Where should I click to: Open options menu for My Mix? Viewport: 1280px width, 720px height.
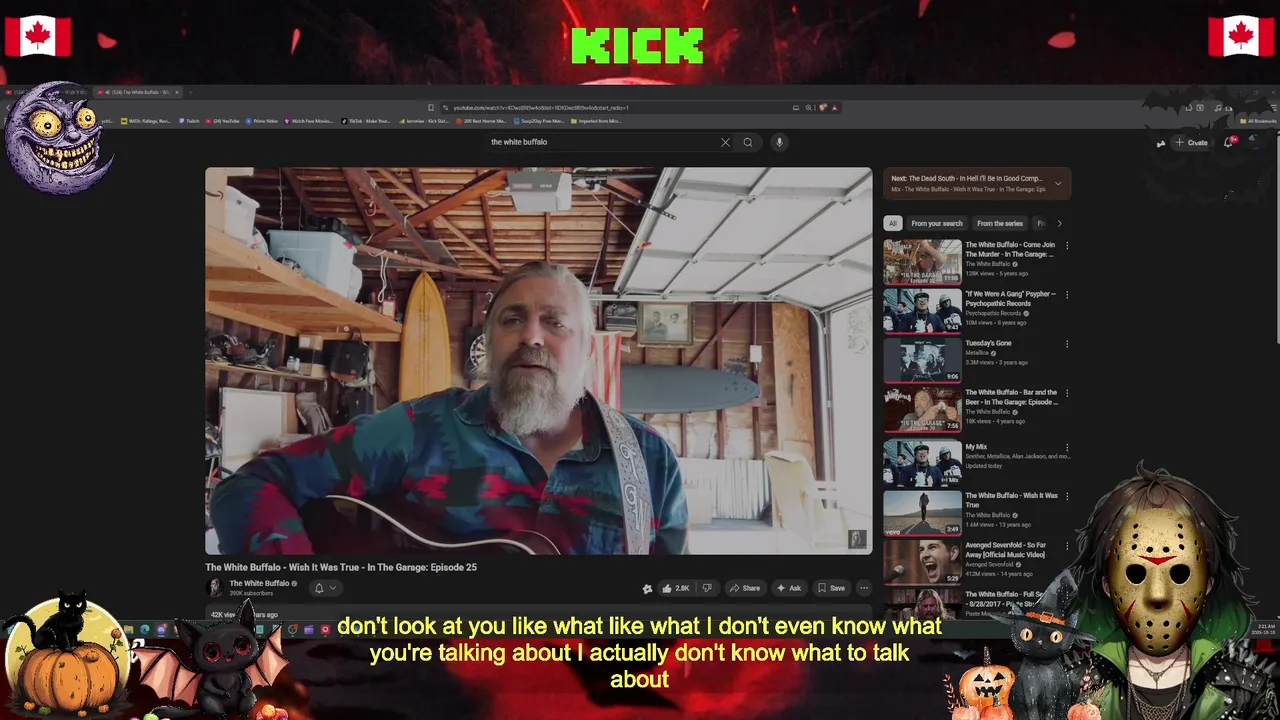click(1067, 448)
